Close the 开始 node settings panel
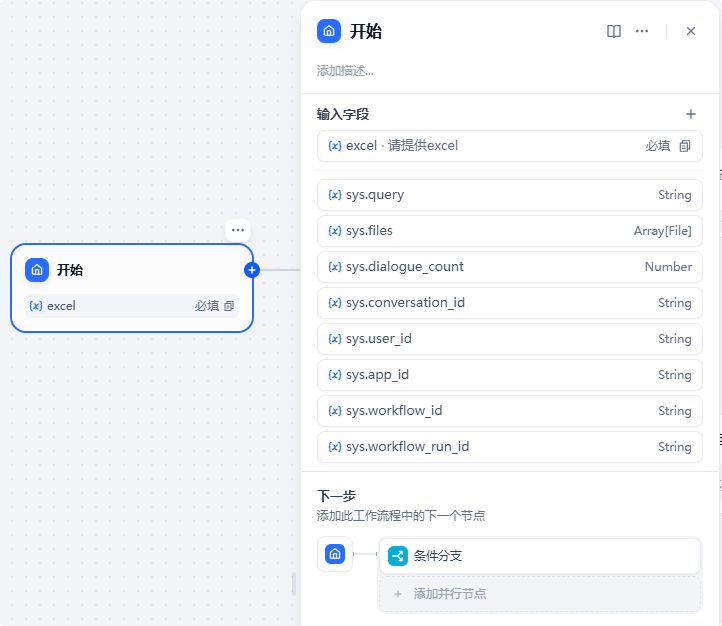The height and width of the screenshot is (626, 722). point(690,31)
